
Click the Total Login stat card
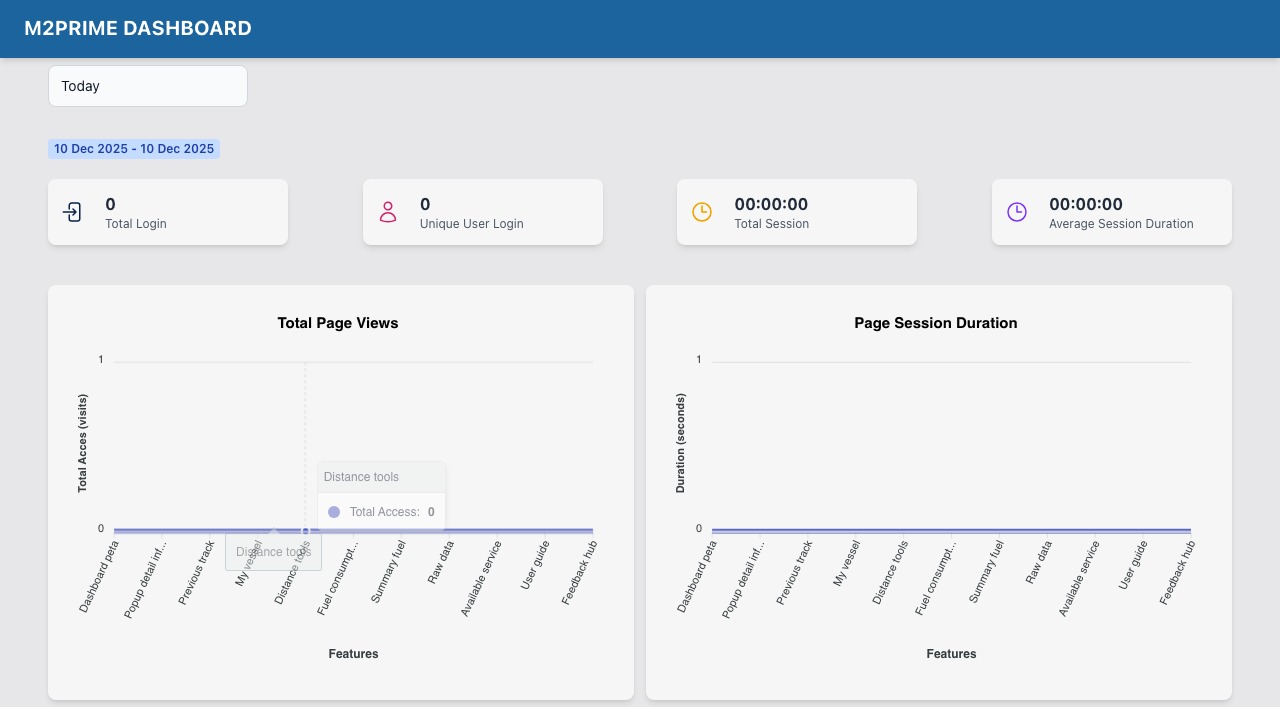point(168,212)
